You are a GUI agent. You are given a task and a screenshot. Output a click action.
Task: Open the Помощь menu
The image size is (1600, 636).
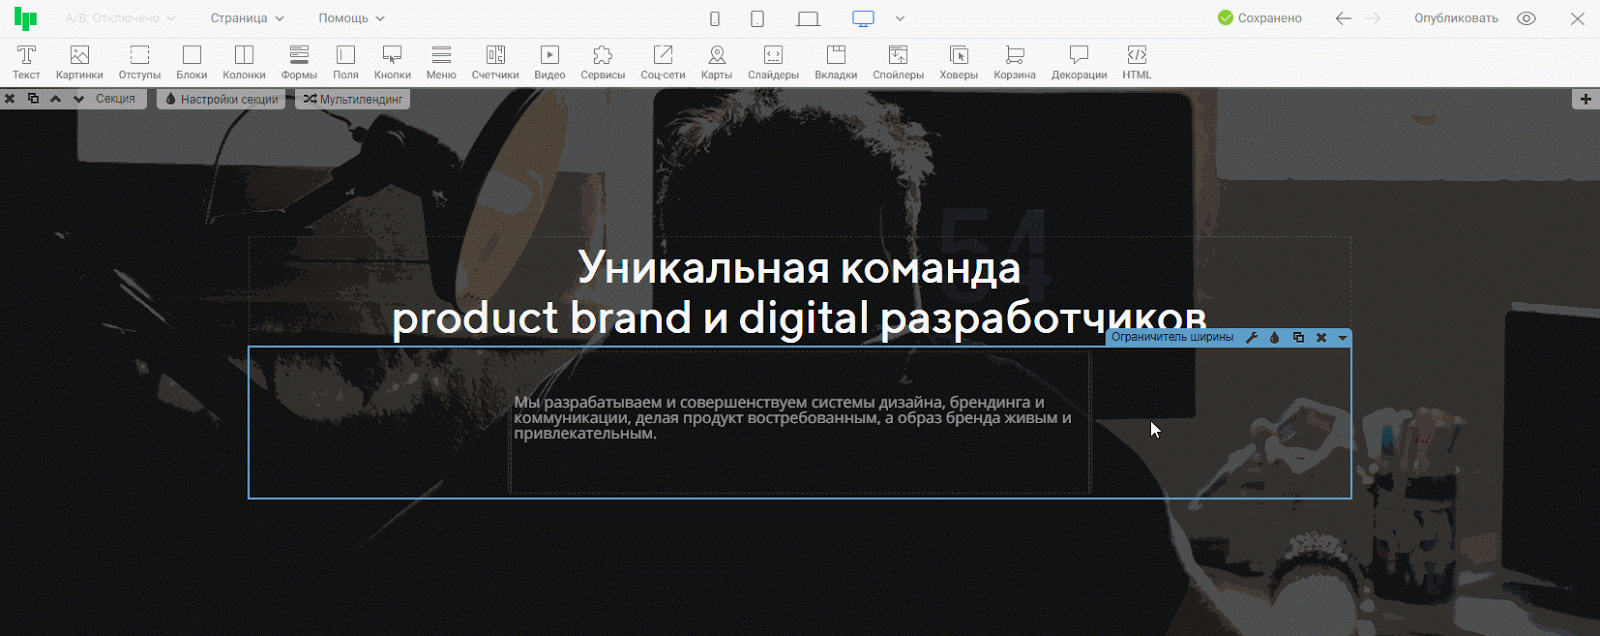coord(351,18)
